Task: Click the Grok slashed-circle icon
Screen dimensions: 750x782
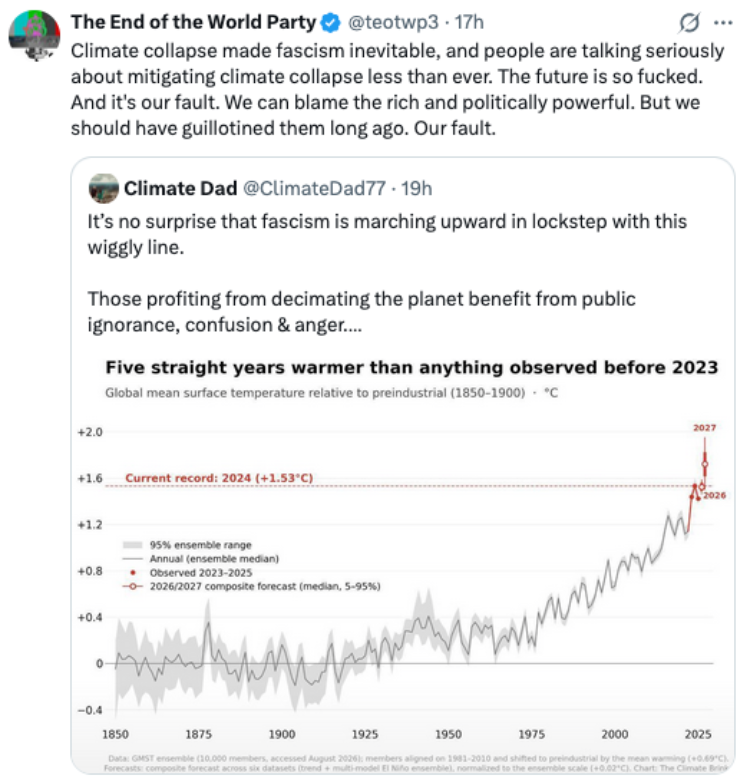Action: pos(689,22)
